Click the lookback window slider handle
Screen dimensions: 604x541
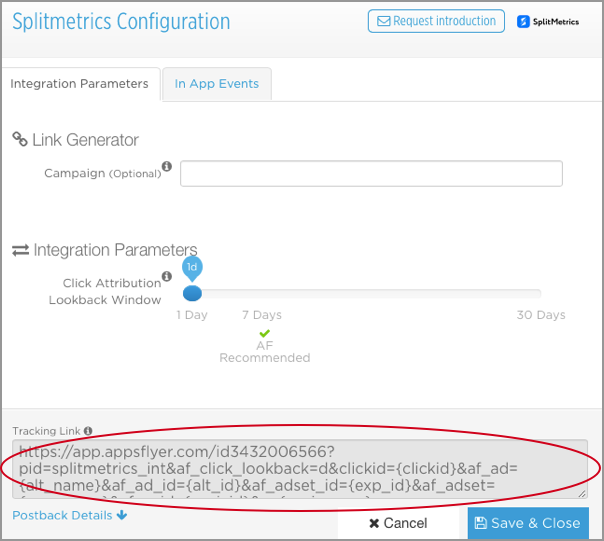(x=192, y=293)
